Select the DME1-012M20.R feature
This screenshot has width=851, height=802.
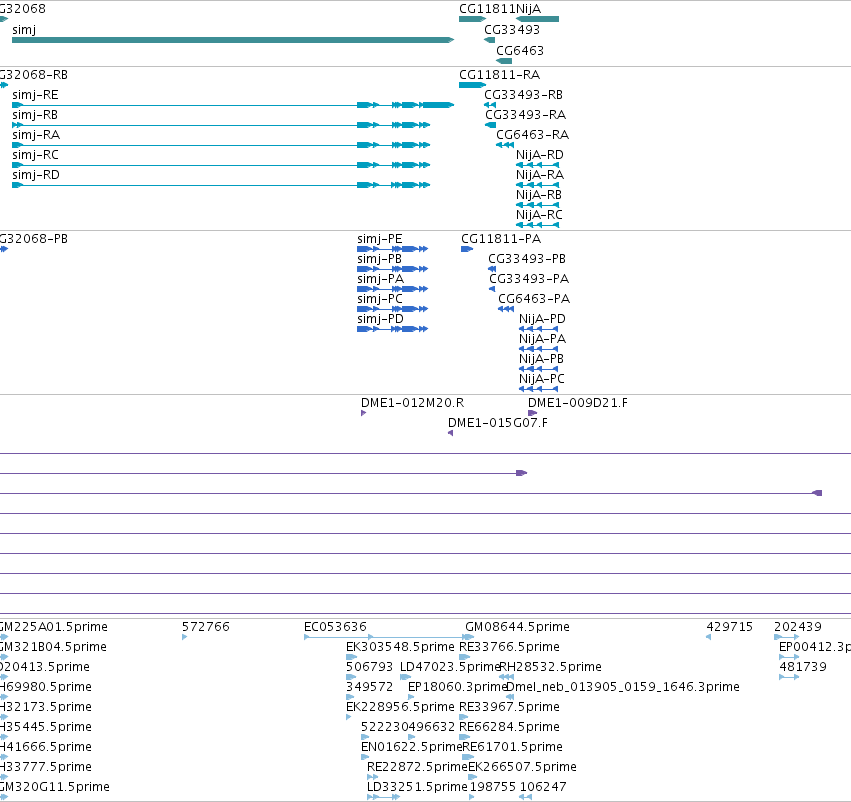coord(364,413)
